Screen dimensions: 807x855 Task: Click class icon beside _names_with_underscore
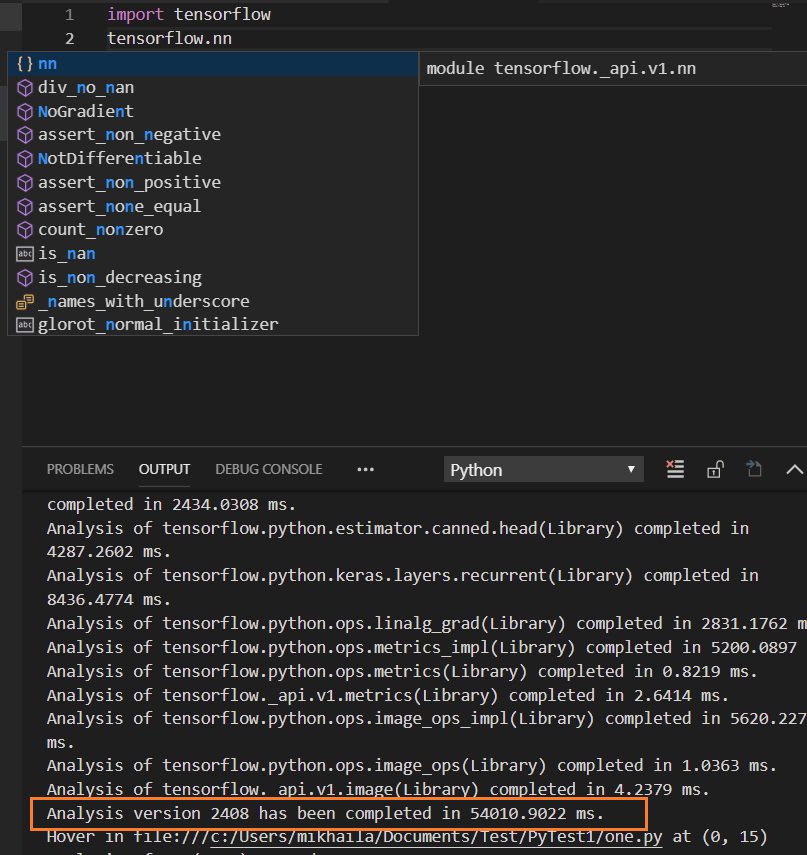pos(25,302)
